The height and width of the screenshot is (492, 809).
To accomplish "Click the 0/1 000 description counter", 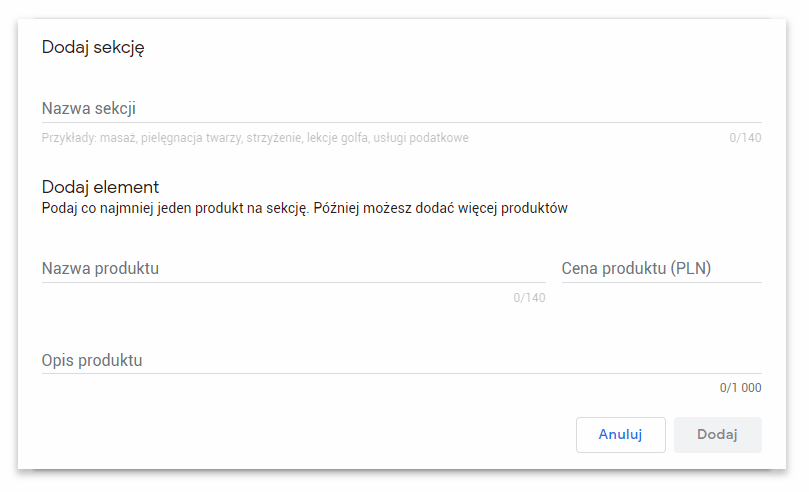I will [740, 388].
